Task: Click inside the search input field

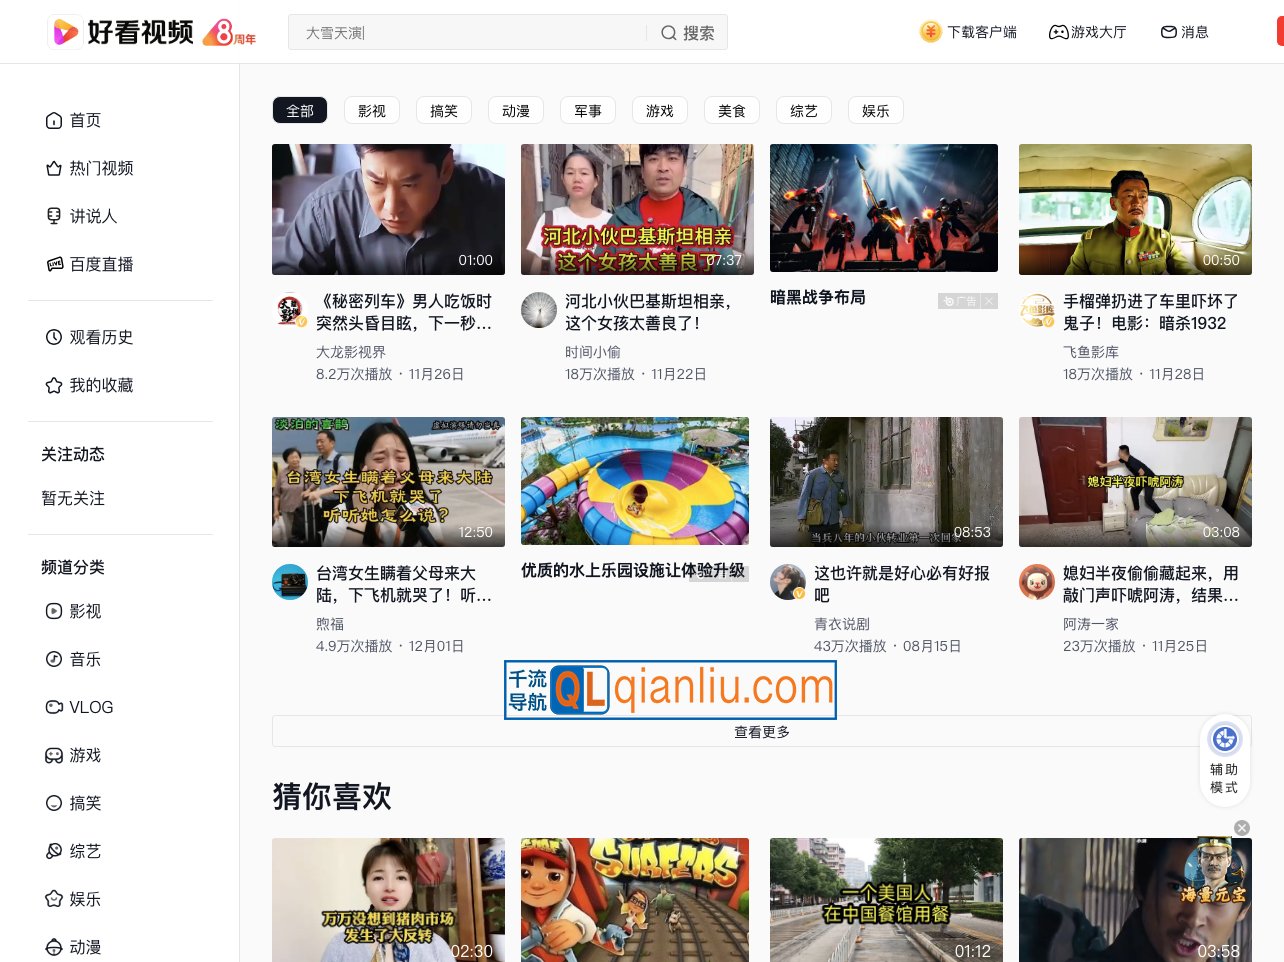Action: pyautogui.click(x=450, y=32)
